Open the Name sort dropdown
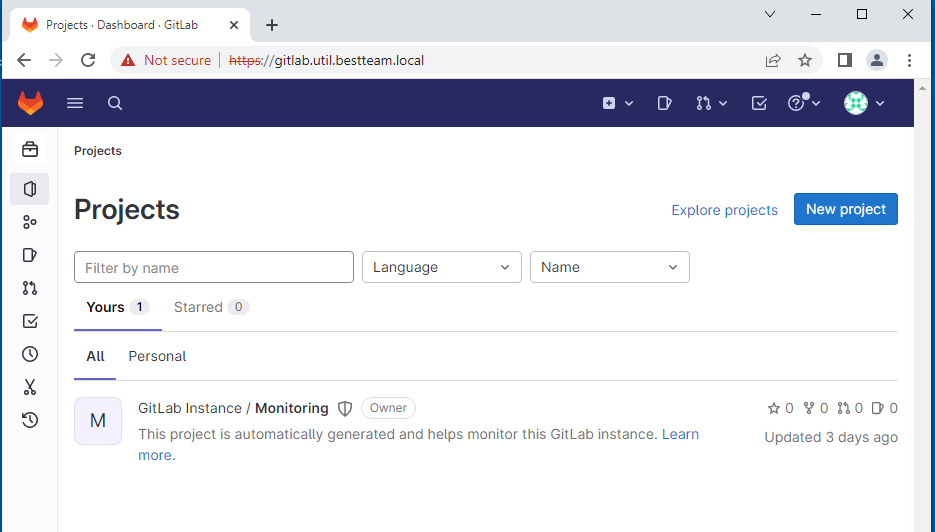This screenshot has width=935, height=532. click(x=610, y=267)
